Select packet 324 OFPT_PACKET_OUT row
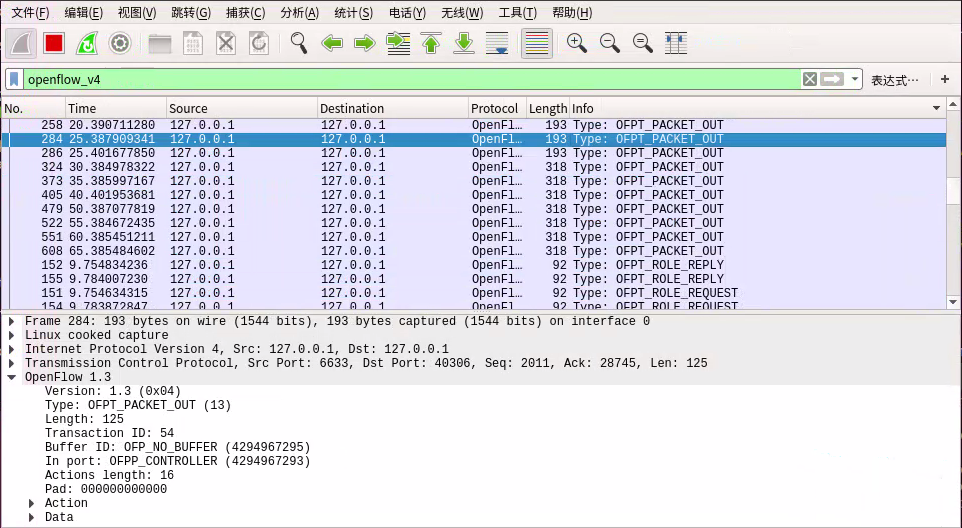Image resolution: width=962 pixels, height=528 pixels. pos(474,167)
